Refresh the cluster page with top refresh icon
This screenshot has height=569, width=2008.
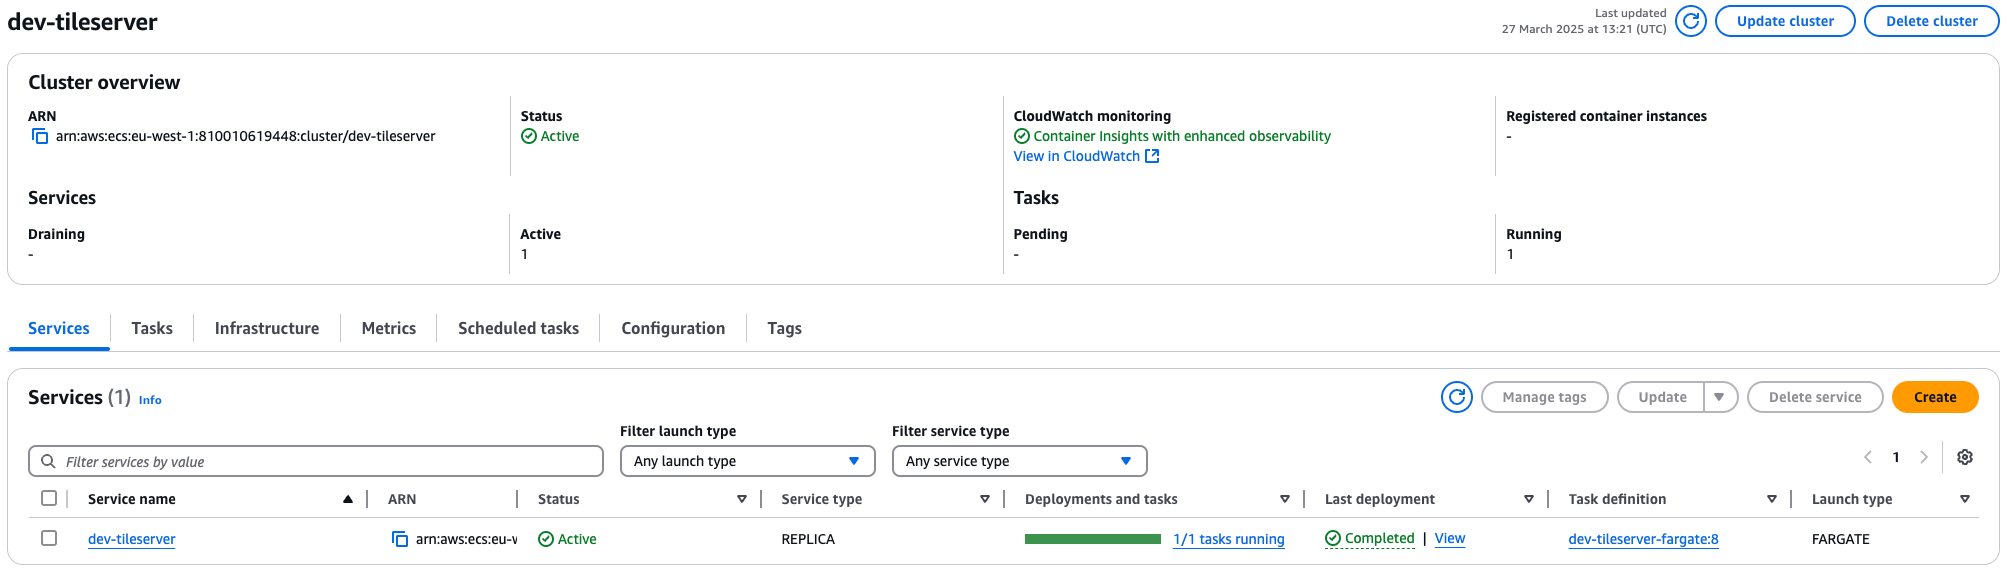pyautogui.click(x=1690, y=21)
